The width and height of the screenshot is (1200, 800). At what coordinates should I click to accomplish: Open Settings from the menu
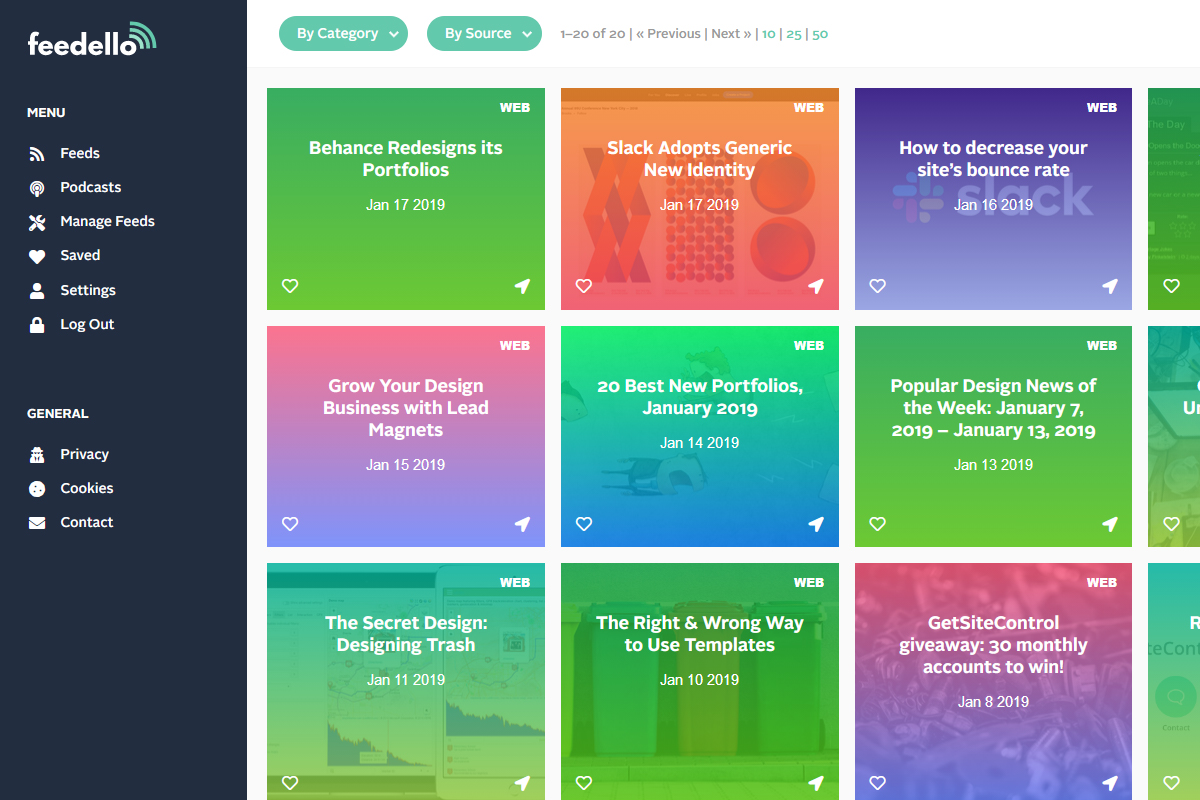pyautogui.click(x=88, y=291)
